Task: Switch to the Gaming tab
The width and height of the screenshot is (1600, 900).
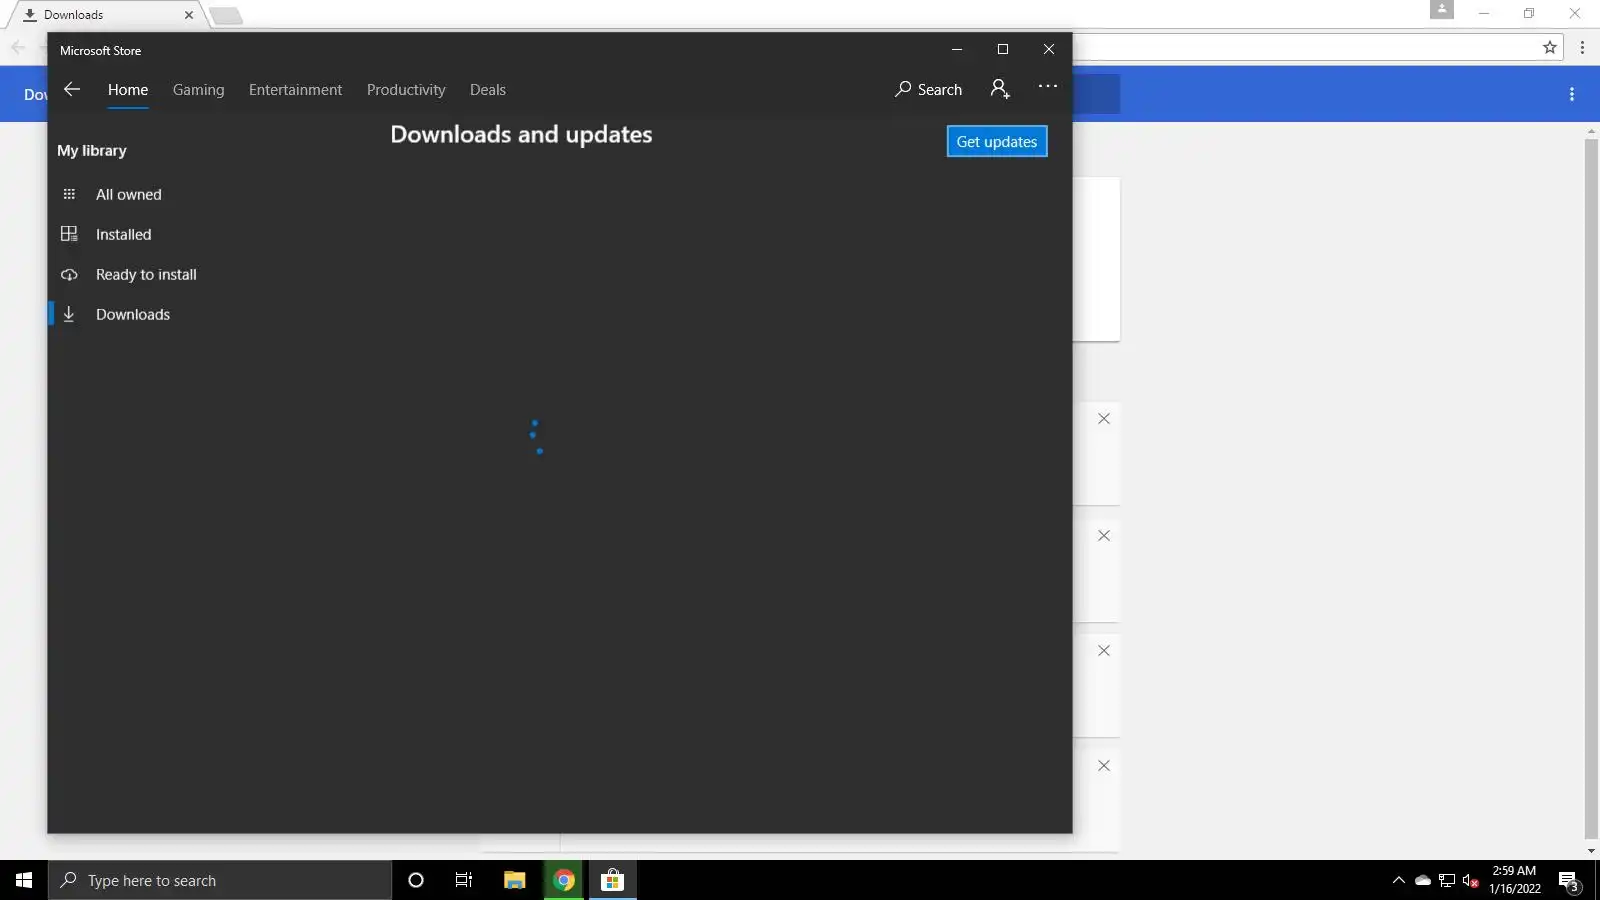Action: pyautogui.click(x=198, y=90)
